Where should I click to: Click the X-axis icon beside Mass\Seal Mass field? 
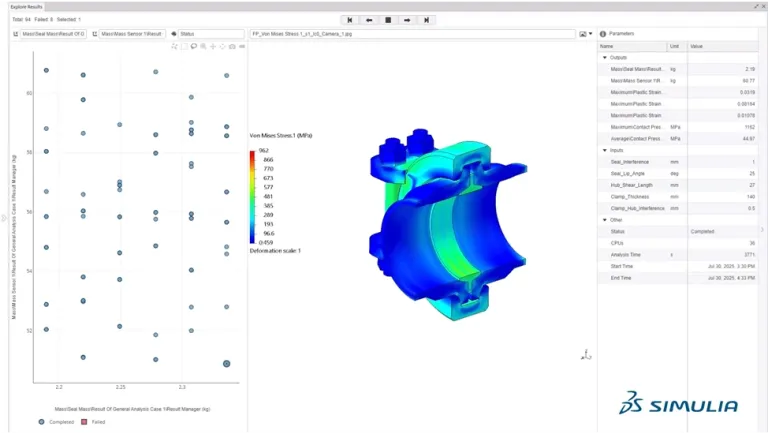point(15,34)
